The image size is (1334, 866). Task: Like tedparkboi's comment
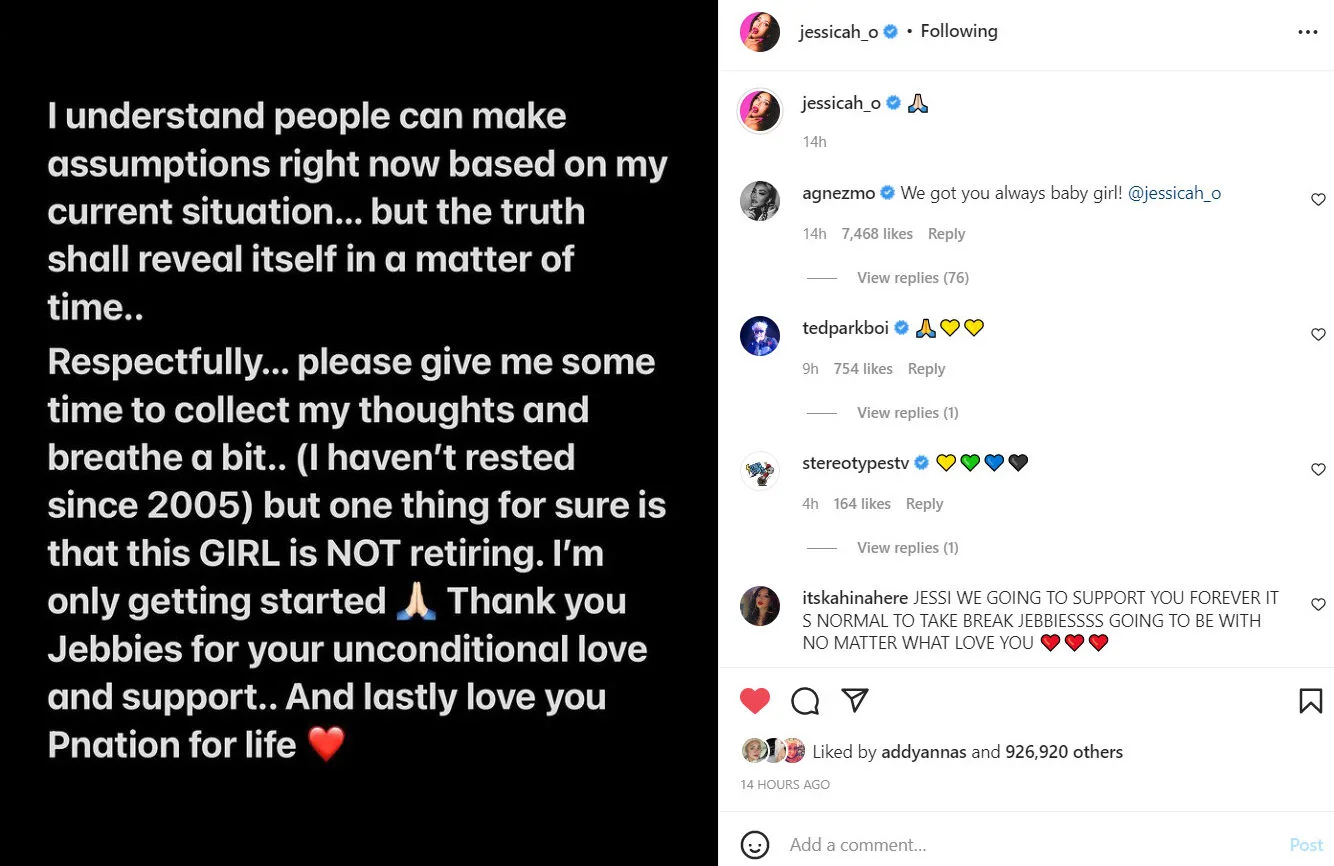coord(1318,335)
